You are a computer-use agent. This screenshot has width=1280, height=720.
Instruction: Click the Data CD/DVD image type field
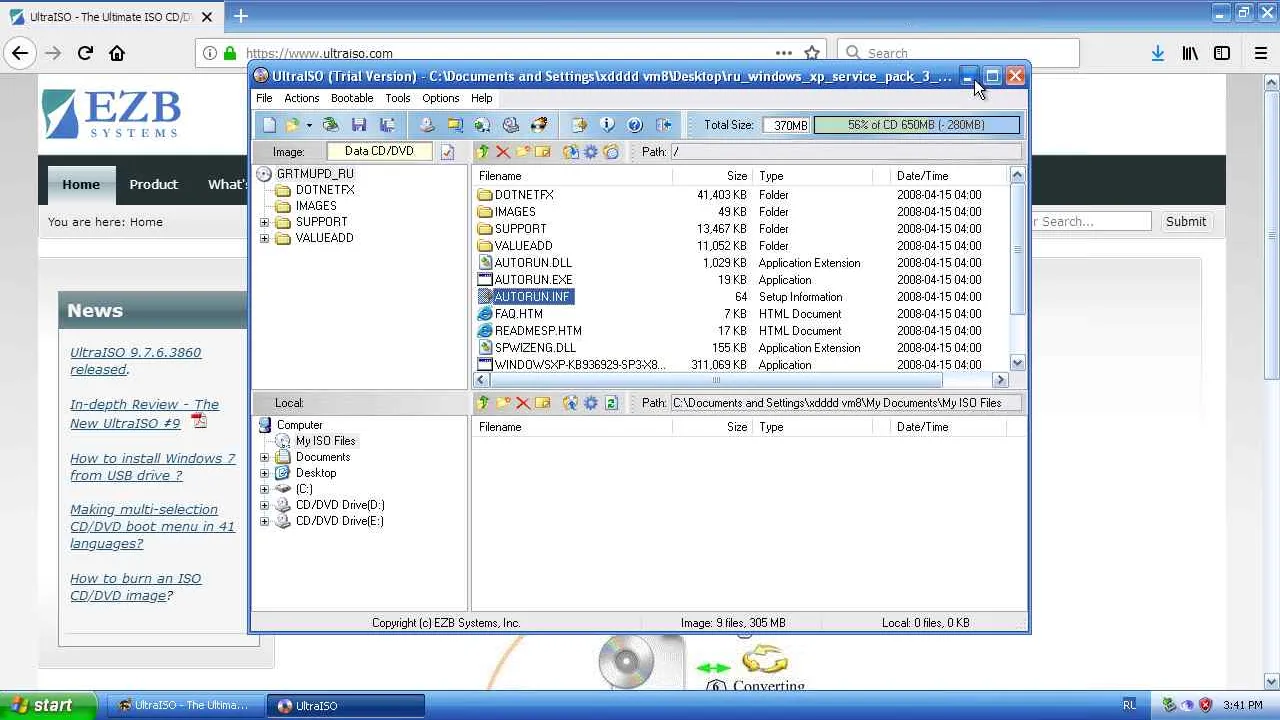(x=379, y=152)
